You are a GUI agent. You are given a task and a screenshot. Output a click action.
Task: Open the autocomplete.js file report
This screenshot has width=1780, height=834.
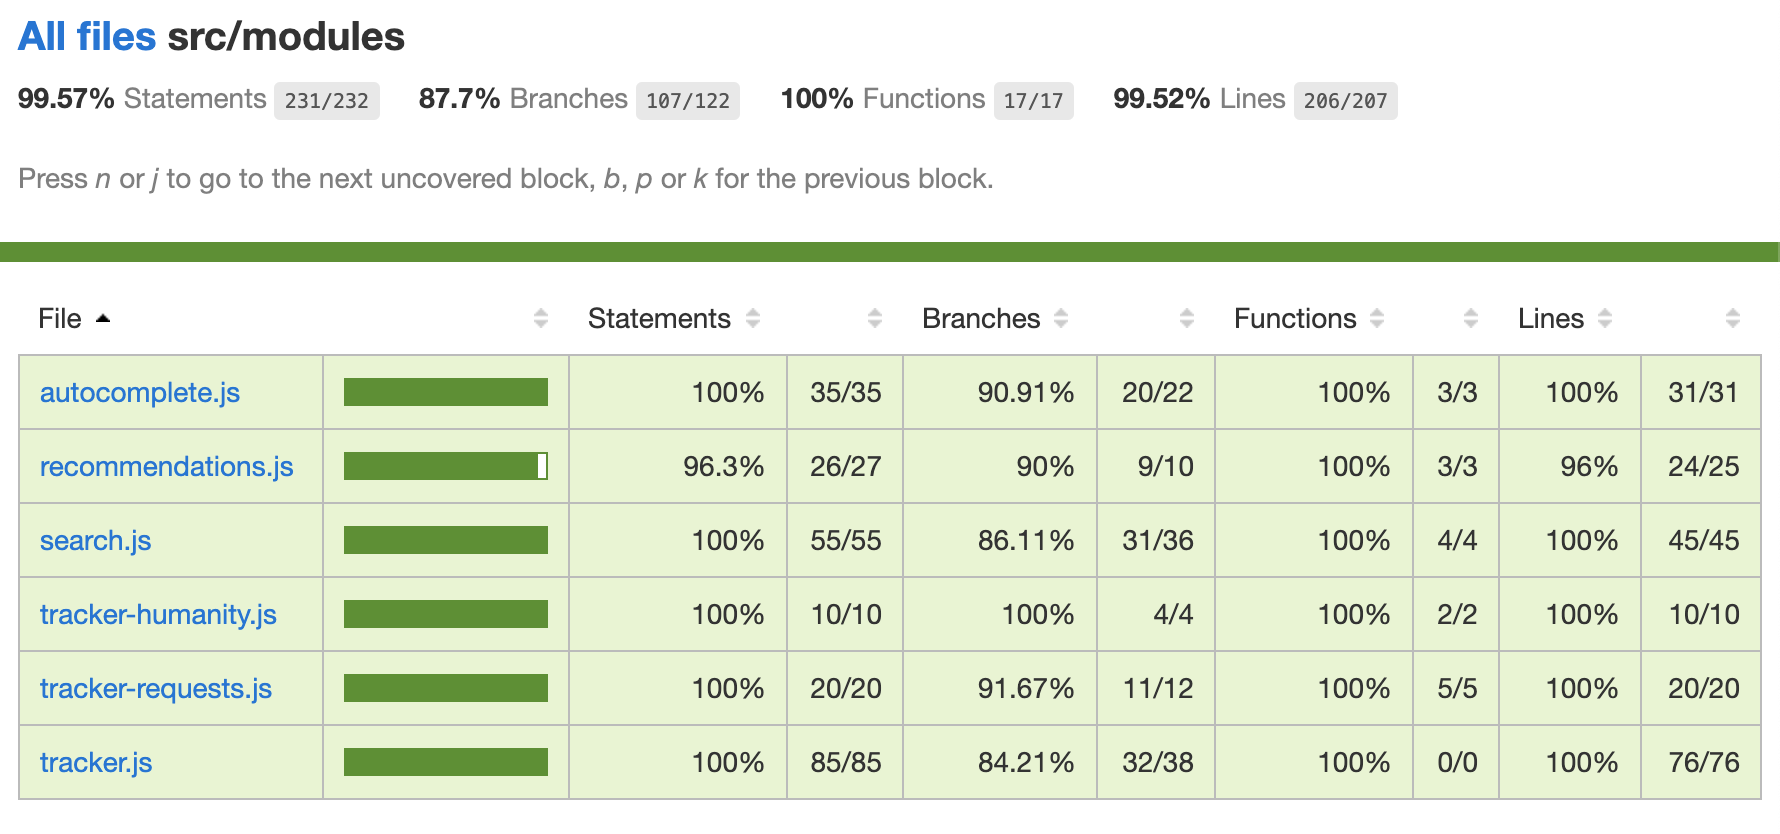[140, 392]
